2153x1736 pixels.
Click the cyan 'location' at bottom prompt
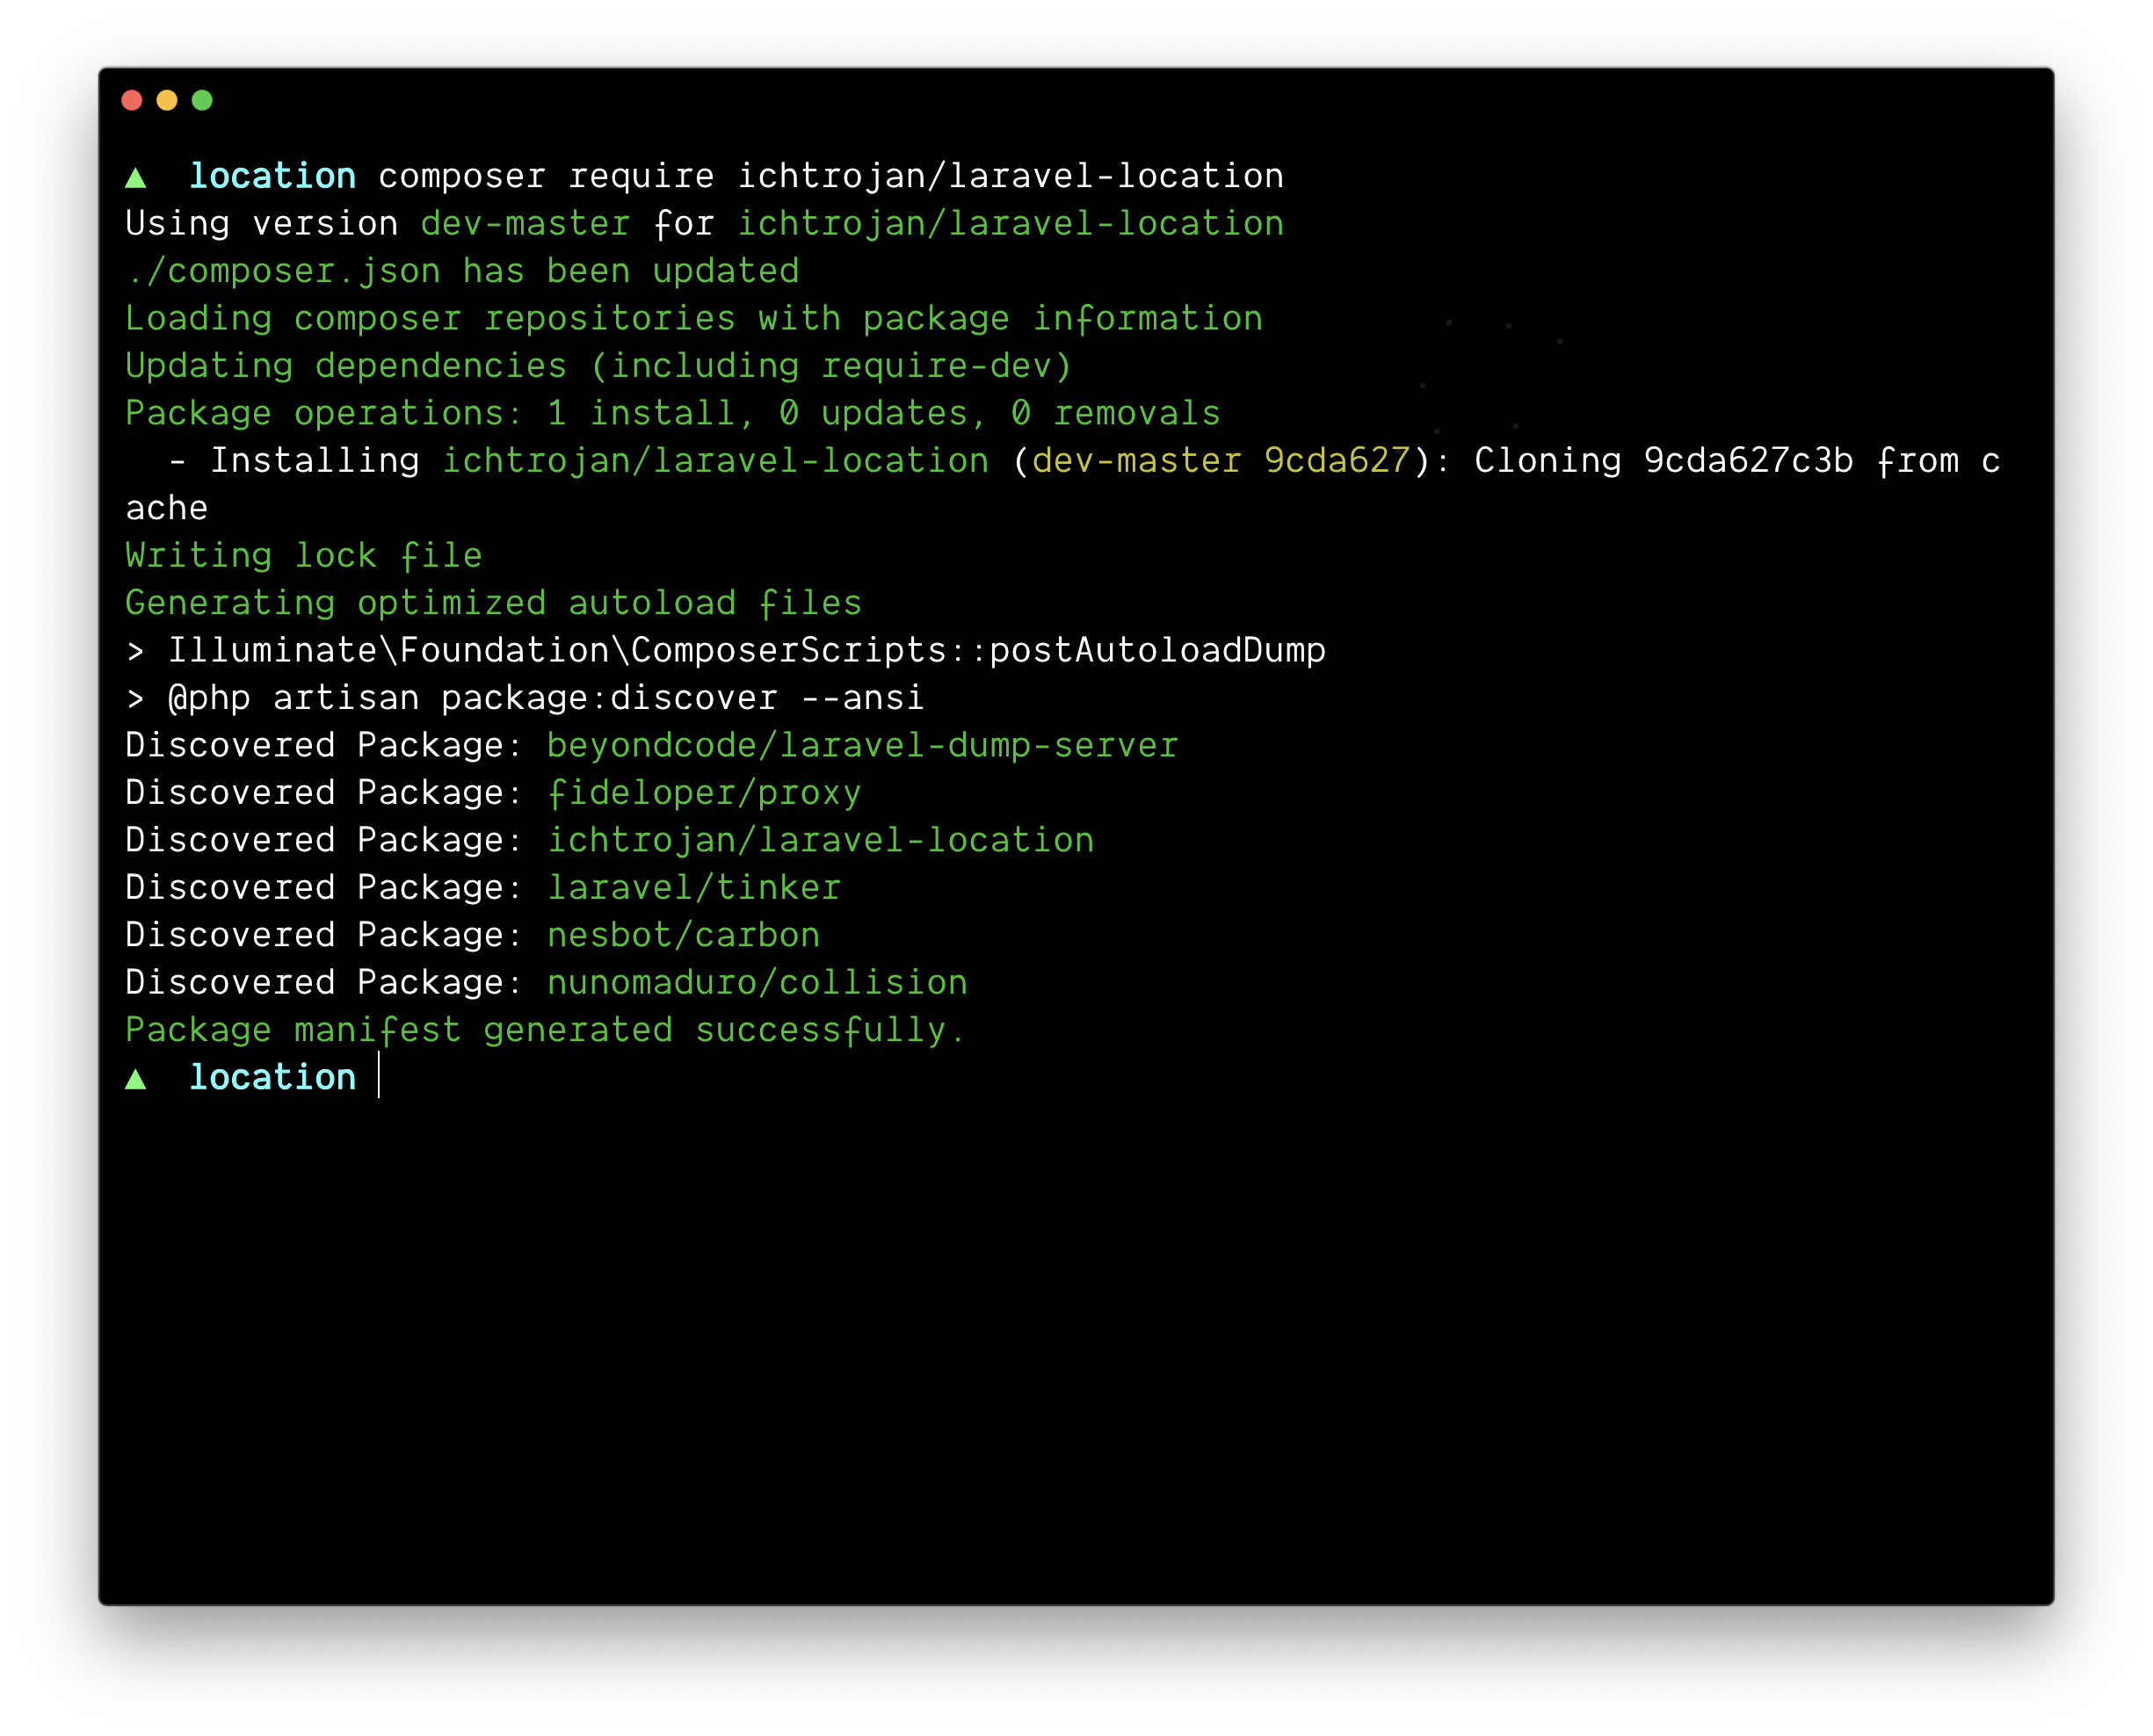click(272, 1077)
